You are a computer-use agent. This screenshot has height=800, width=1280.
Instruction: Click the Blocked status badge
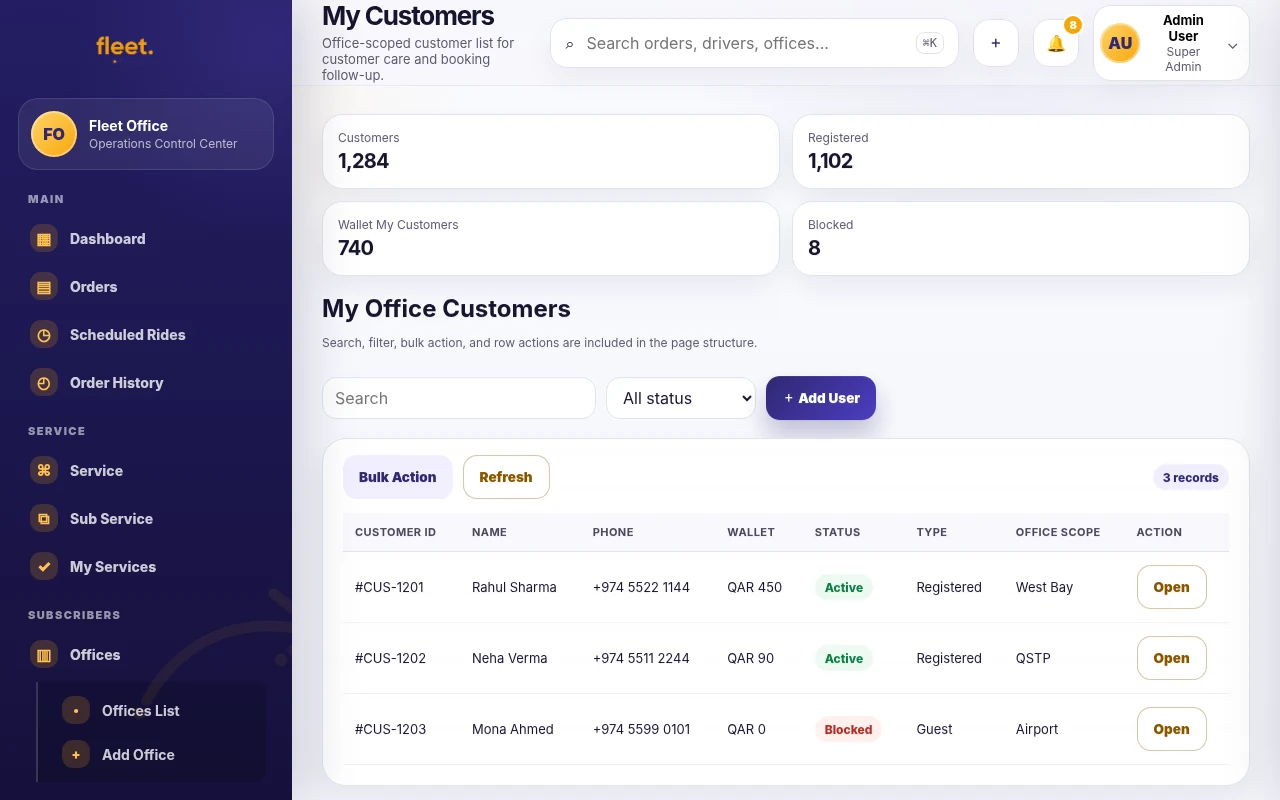pos(848,729)
